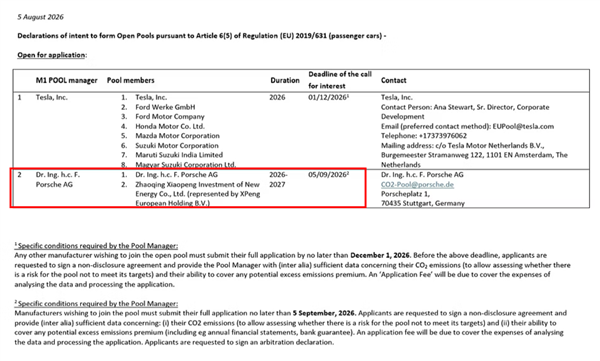Click the 'Contact' column header
This screenshot has height=361, width=600.
tap(393, 80)
